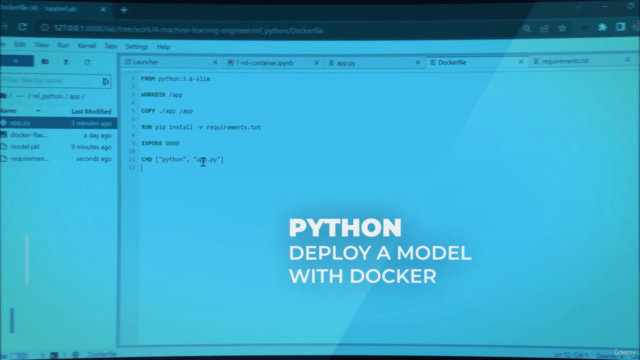Toggle the browser side panel icon

tap(620, 27)
